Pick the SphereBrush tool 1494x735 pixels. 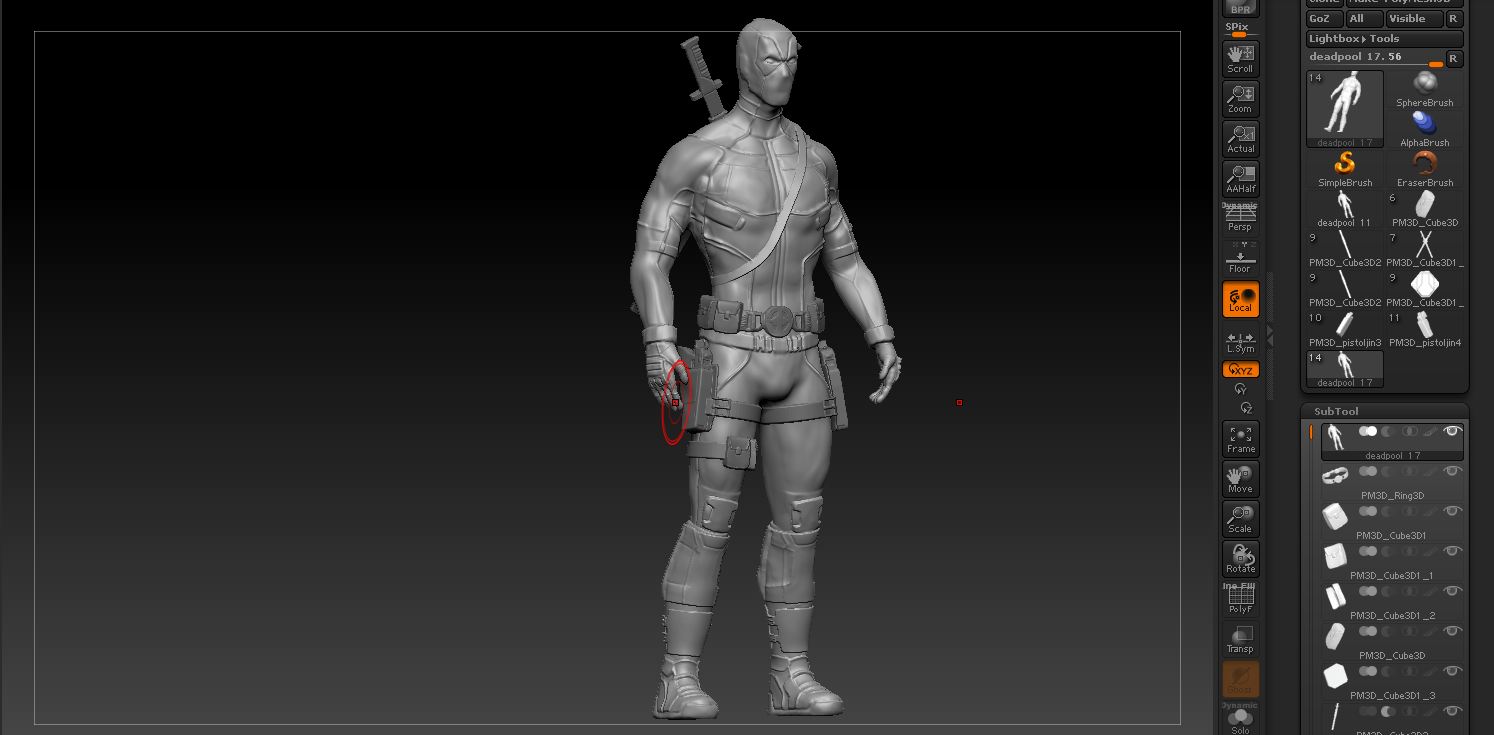click(x=1424, y=89)
